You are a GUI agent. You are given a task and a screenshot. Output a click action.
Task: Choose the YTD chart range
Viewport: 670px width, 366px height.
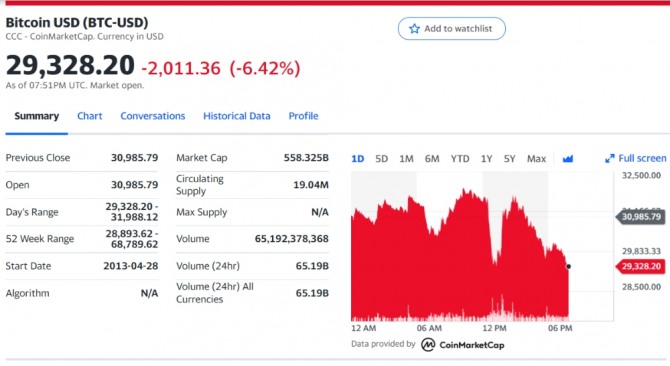pyautogui.click(x=460, y=159)
